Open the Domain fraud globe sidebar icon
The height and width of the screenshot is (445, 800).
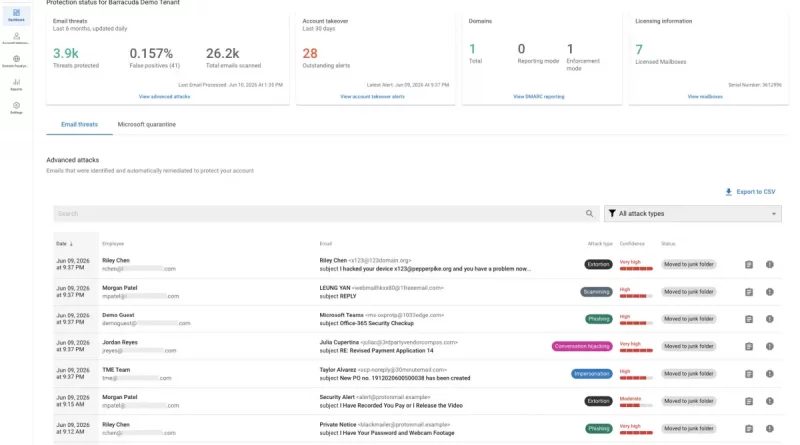(x=16, y=61)
